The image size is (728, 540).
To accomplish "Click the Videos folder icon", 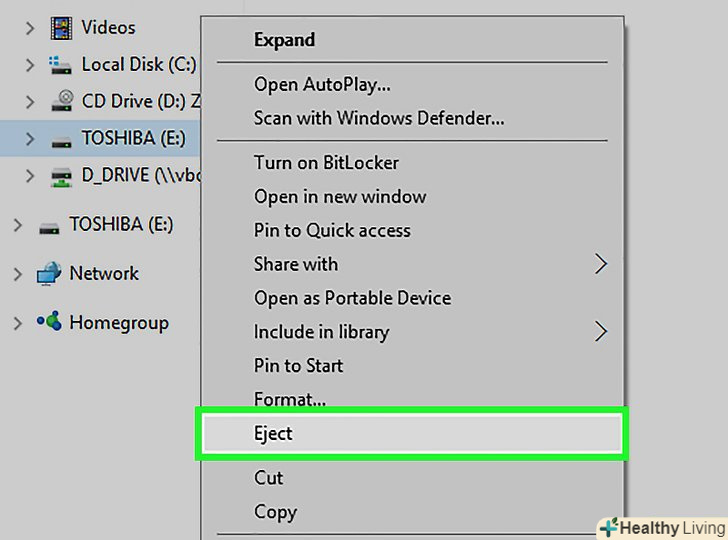I will pos(61,27).
